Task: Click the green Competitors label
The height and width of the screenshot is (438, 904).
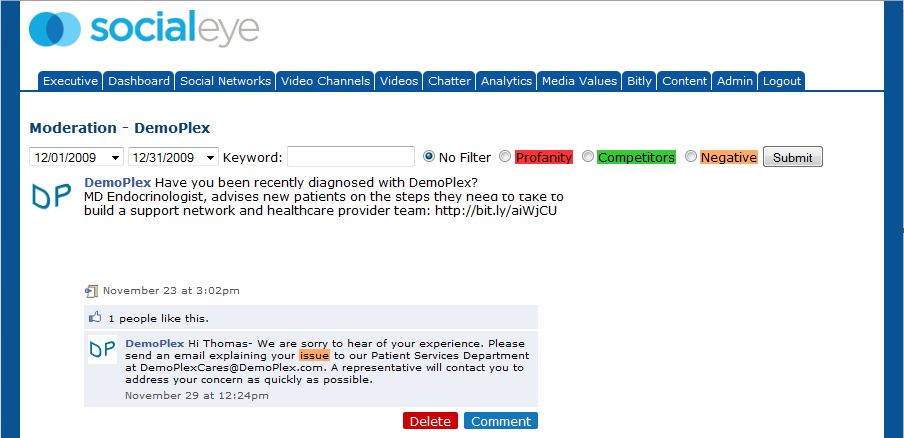Action: pos(636,157)
